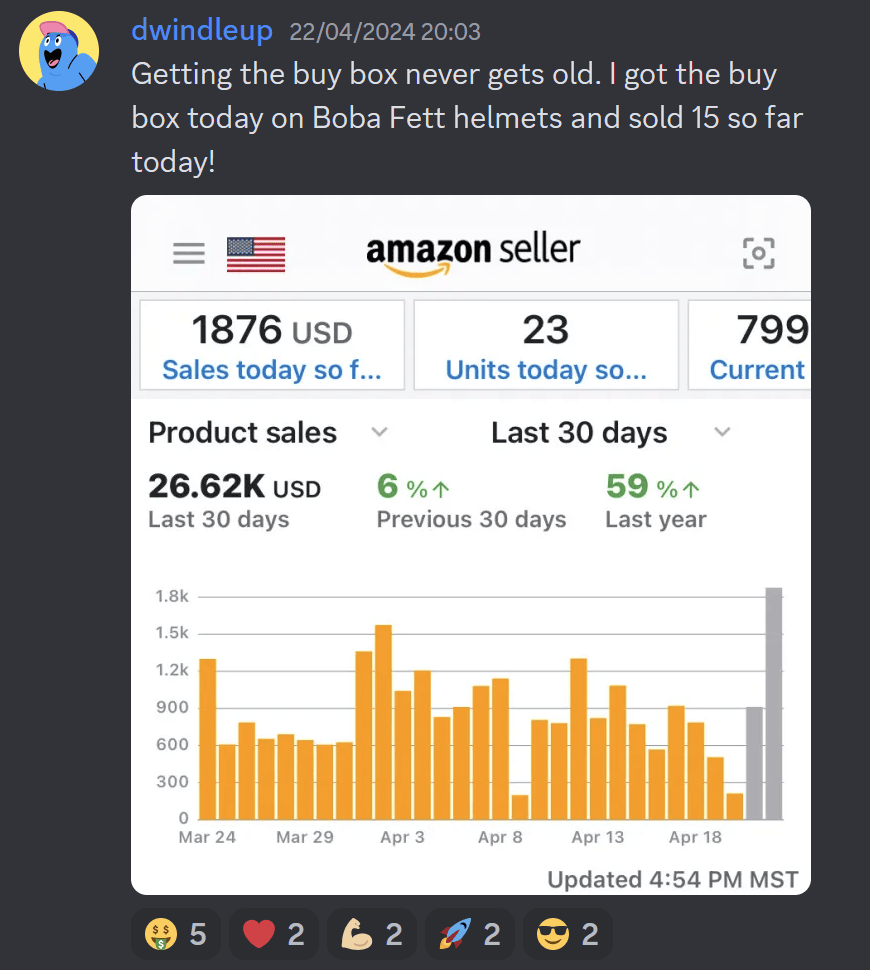The height and width of the screenshot is (970, 870).
Task: Open the hamburger menu in Amazon Seller
Action: (189, 253)
